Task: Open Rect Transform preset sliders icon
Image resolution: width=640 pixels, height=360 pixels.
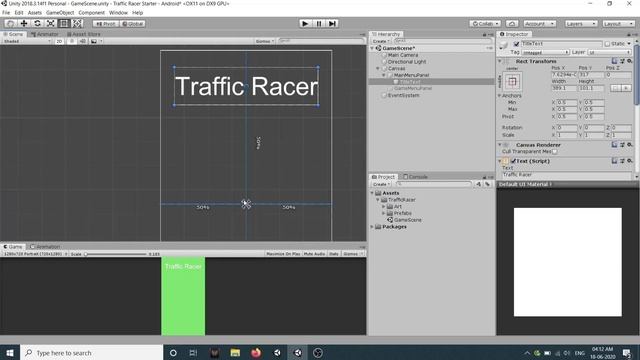Action: 622,61
